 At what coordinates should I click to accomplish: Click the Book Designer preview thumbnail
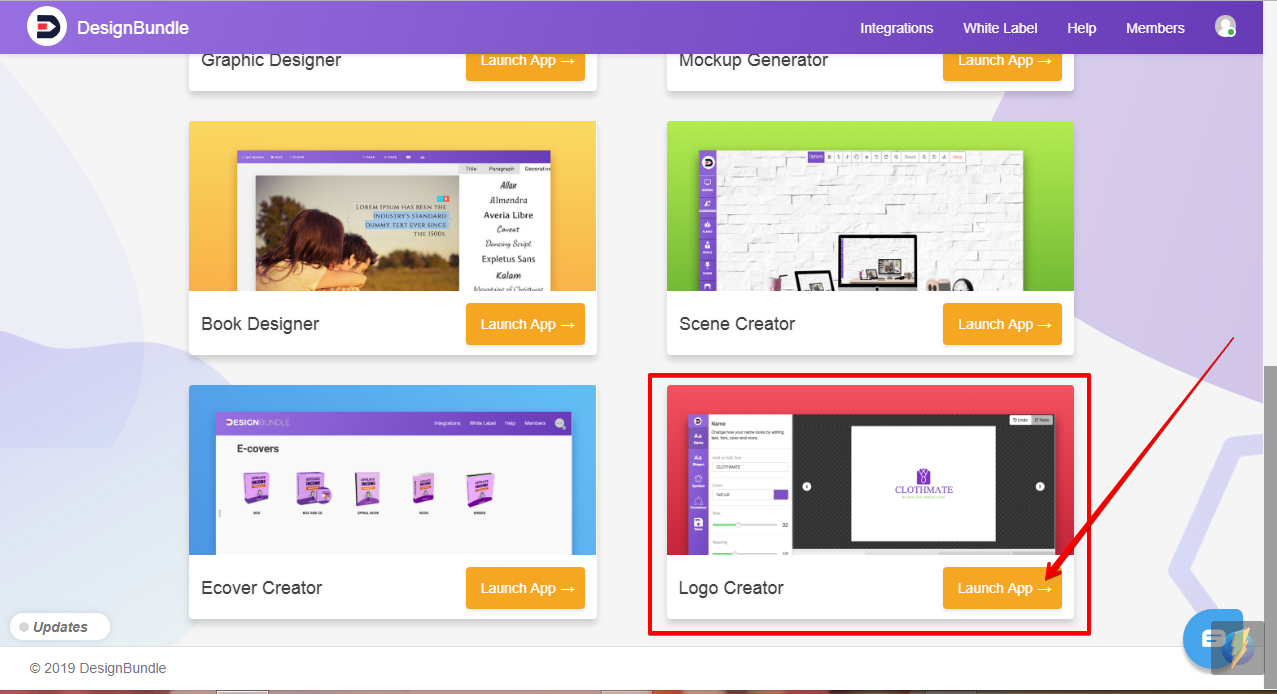tap(393, 207)
